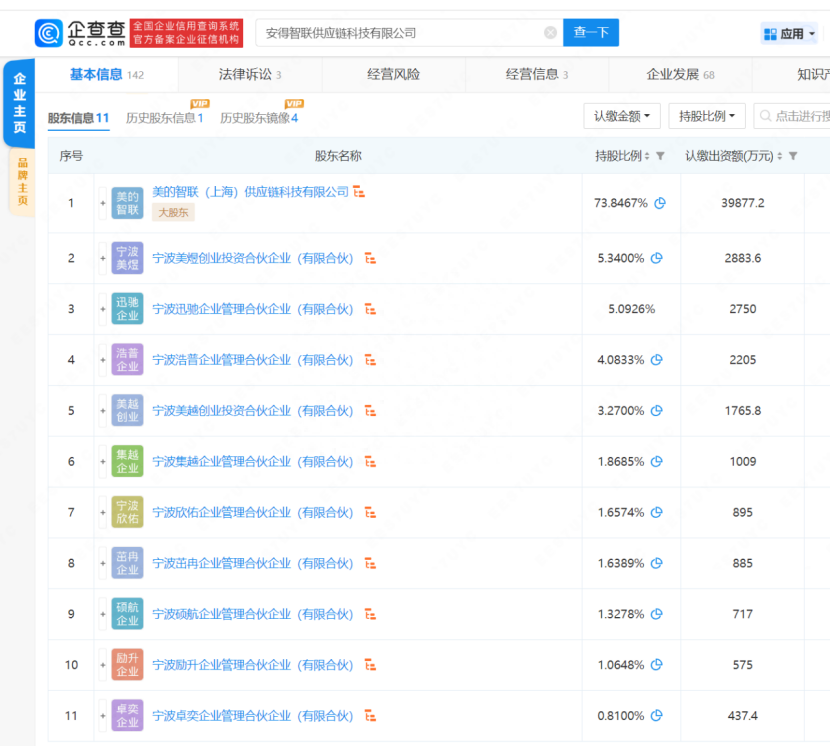Filter the 认缴出资额 column with funnel icon
This screenshot has height=746, width=830.
[x=793, y=156]
